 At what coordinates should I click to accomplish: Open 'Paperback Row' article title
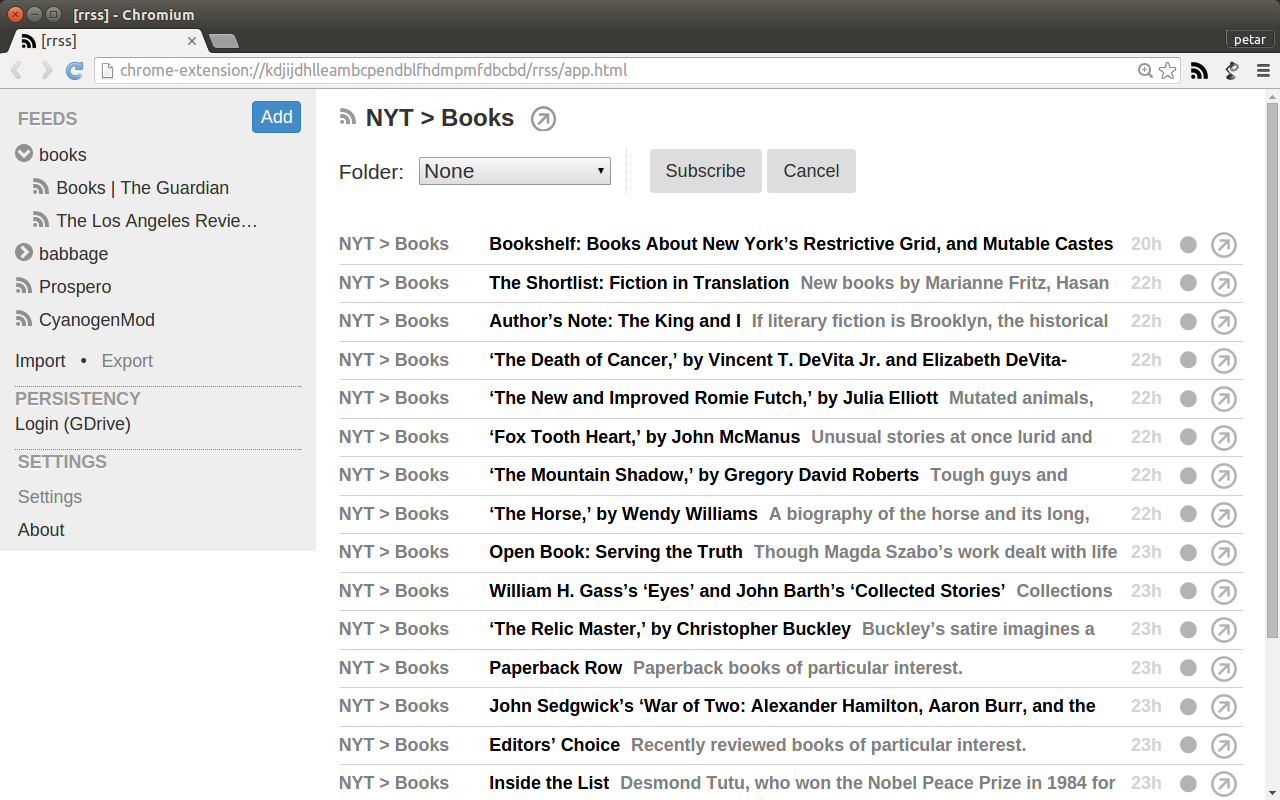click(x=555, y=668)
